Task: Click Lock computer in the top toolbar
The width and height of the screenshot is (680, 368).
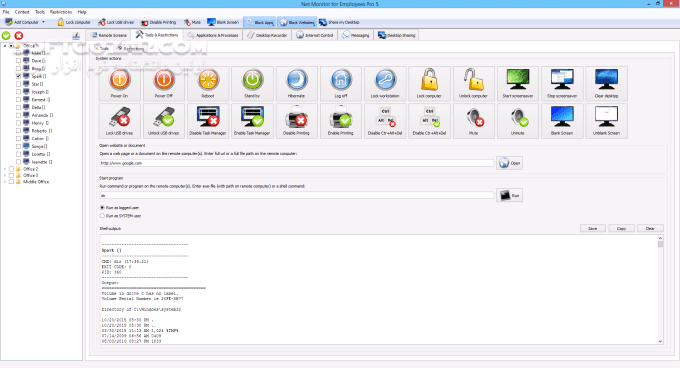Action: tap(74, 22)
